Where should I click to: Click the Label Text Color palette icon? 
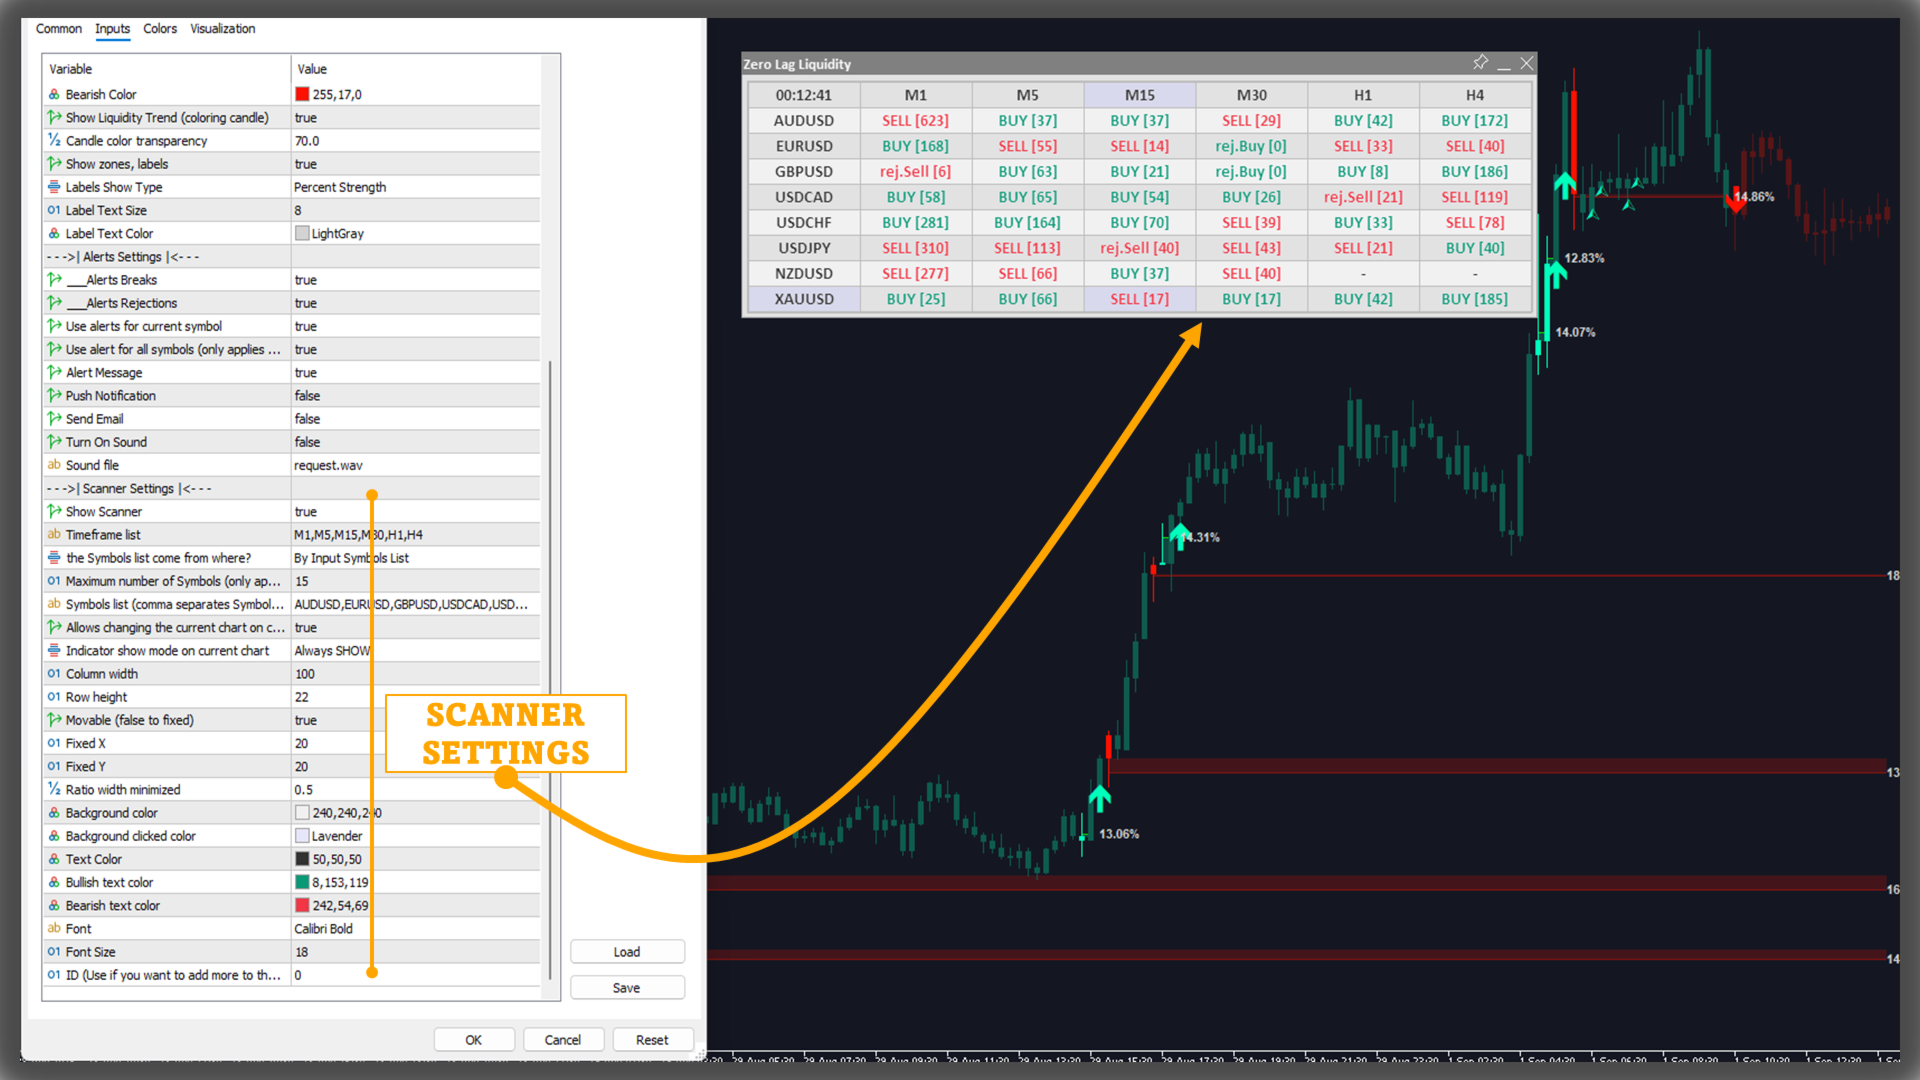54,233
